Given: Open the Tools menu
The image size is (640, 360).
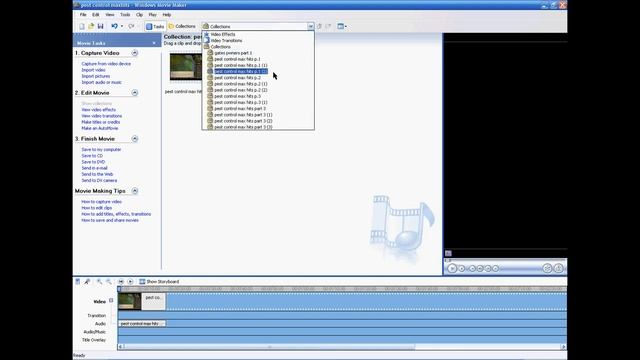Looking at the screenshot, I should (125, 15).
